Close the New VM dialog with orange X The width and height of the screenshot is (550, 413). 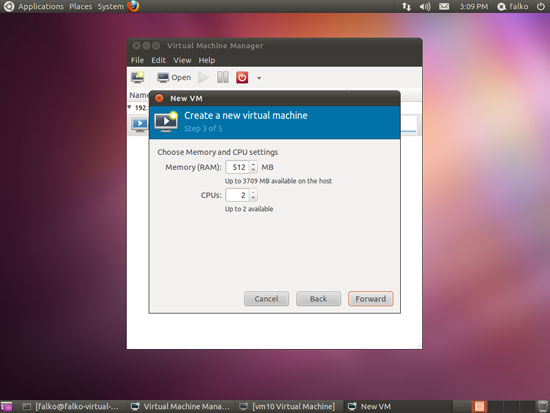(x=159, y=98)
